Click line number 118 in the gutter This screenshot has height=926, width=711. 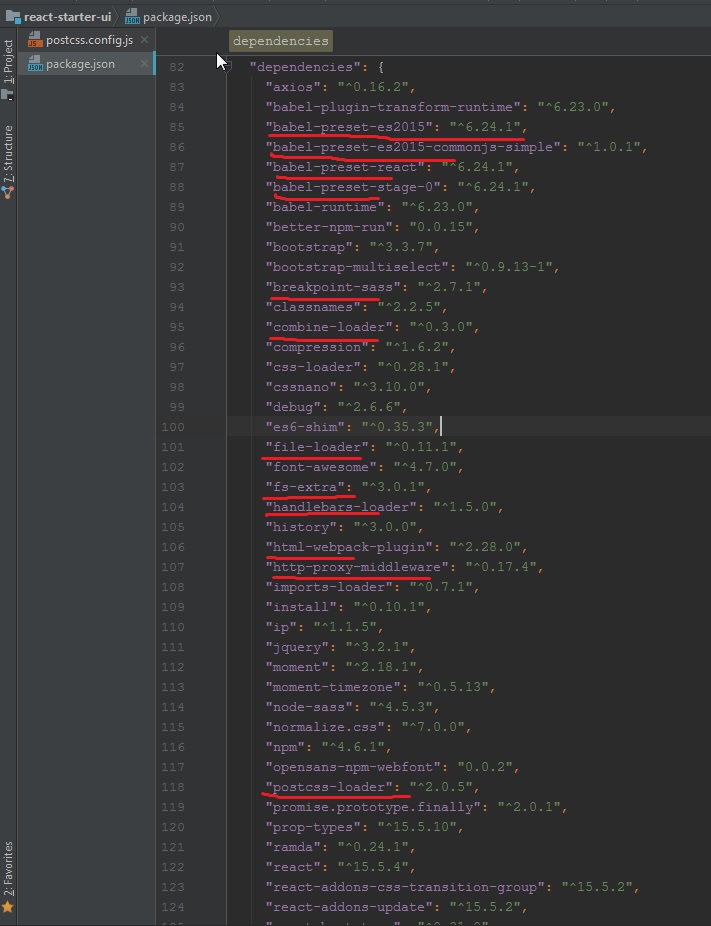[x=173, y=787]
